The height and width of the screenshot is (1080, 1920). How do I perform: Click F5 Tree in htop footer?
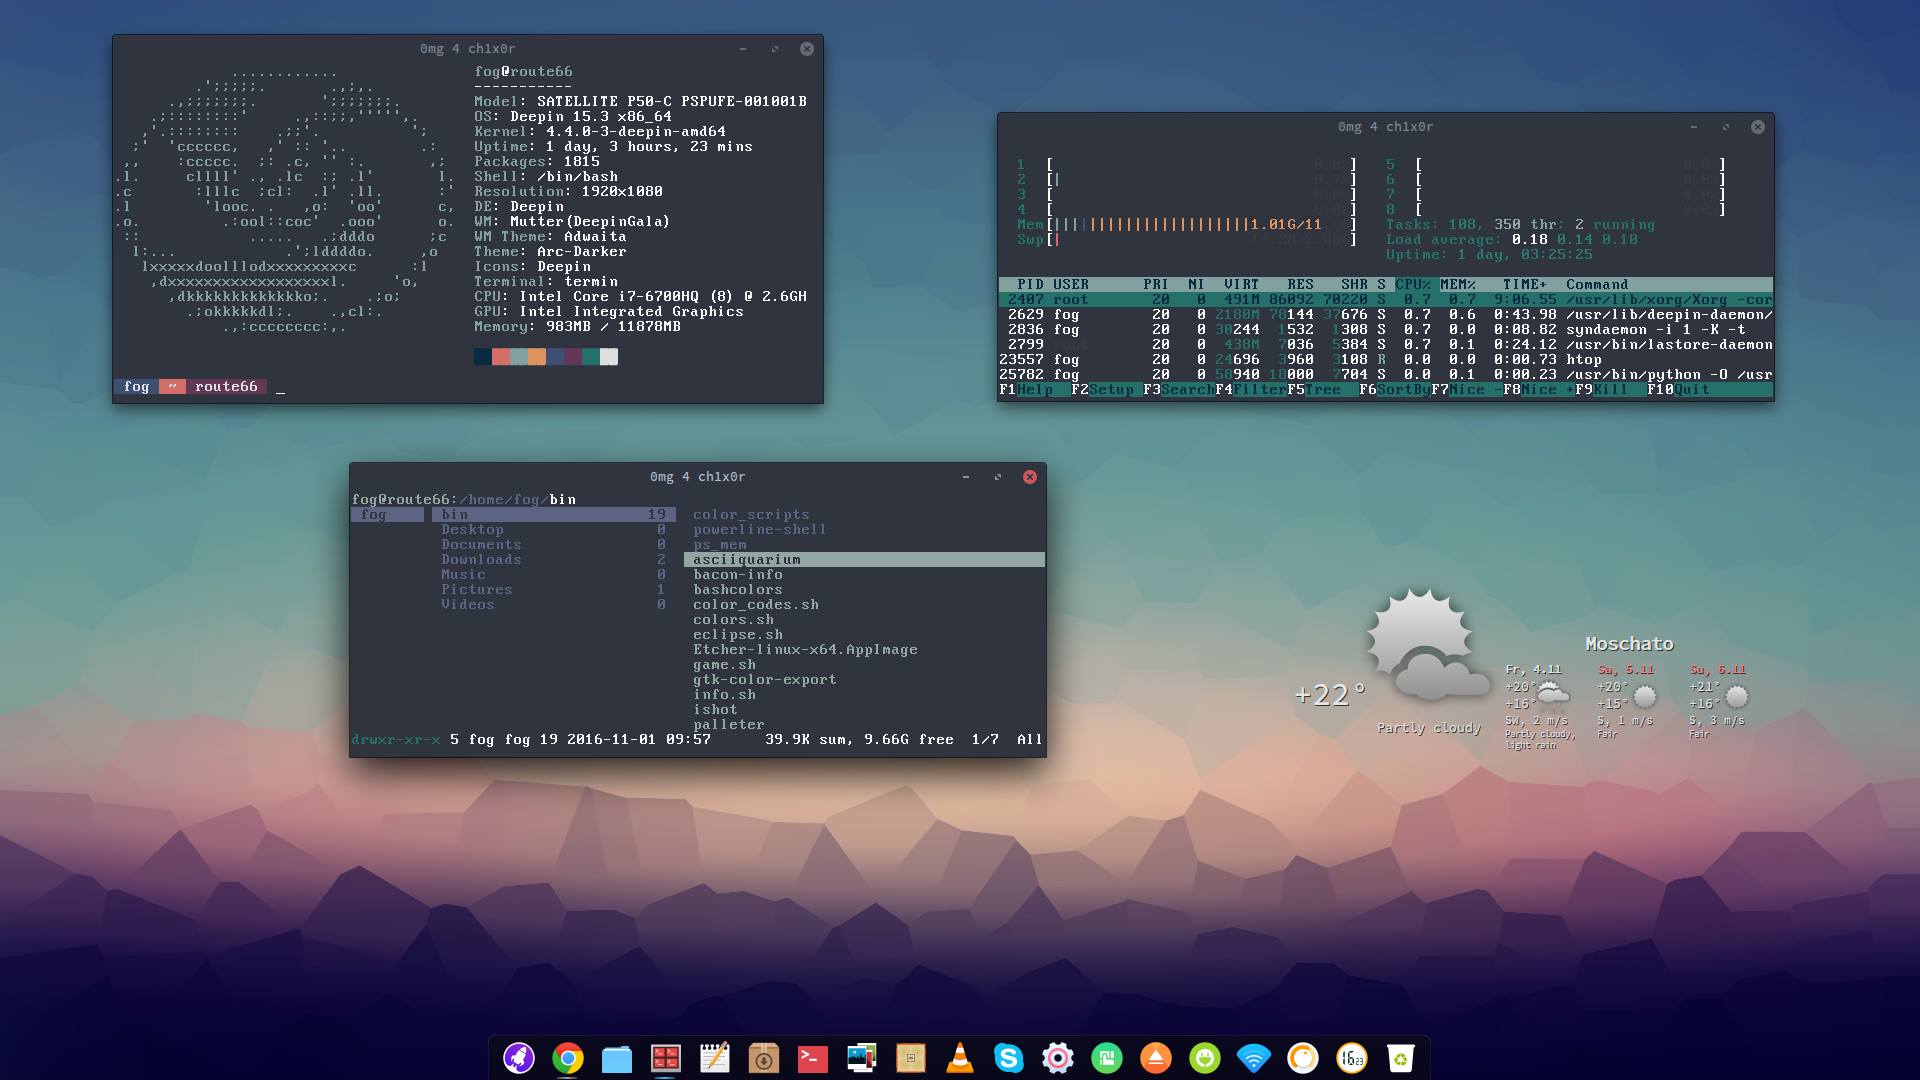pos(1322,390)
